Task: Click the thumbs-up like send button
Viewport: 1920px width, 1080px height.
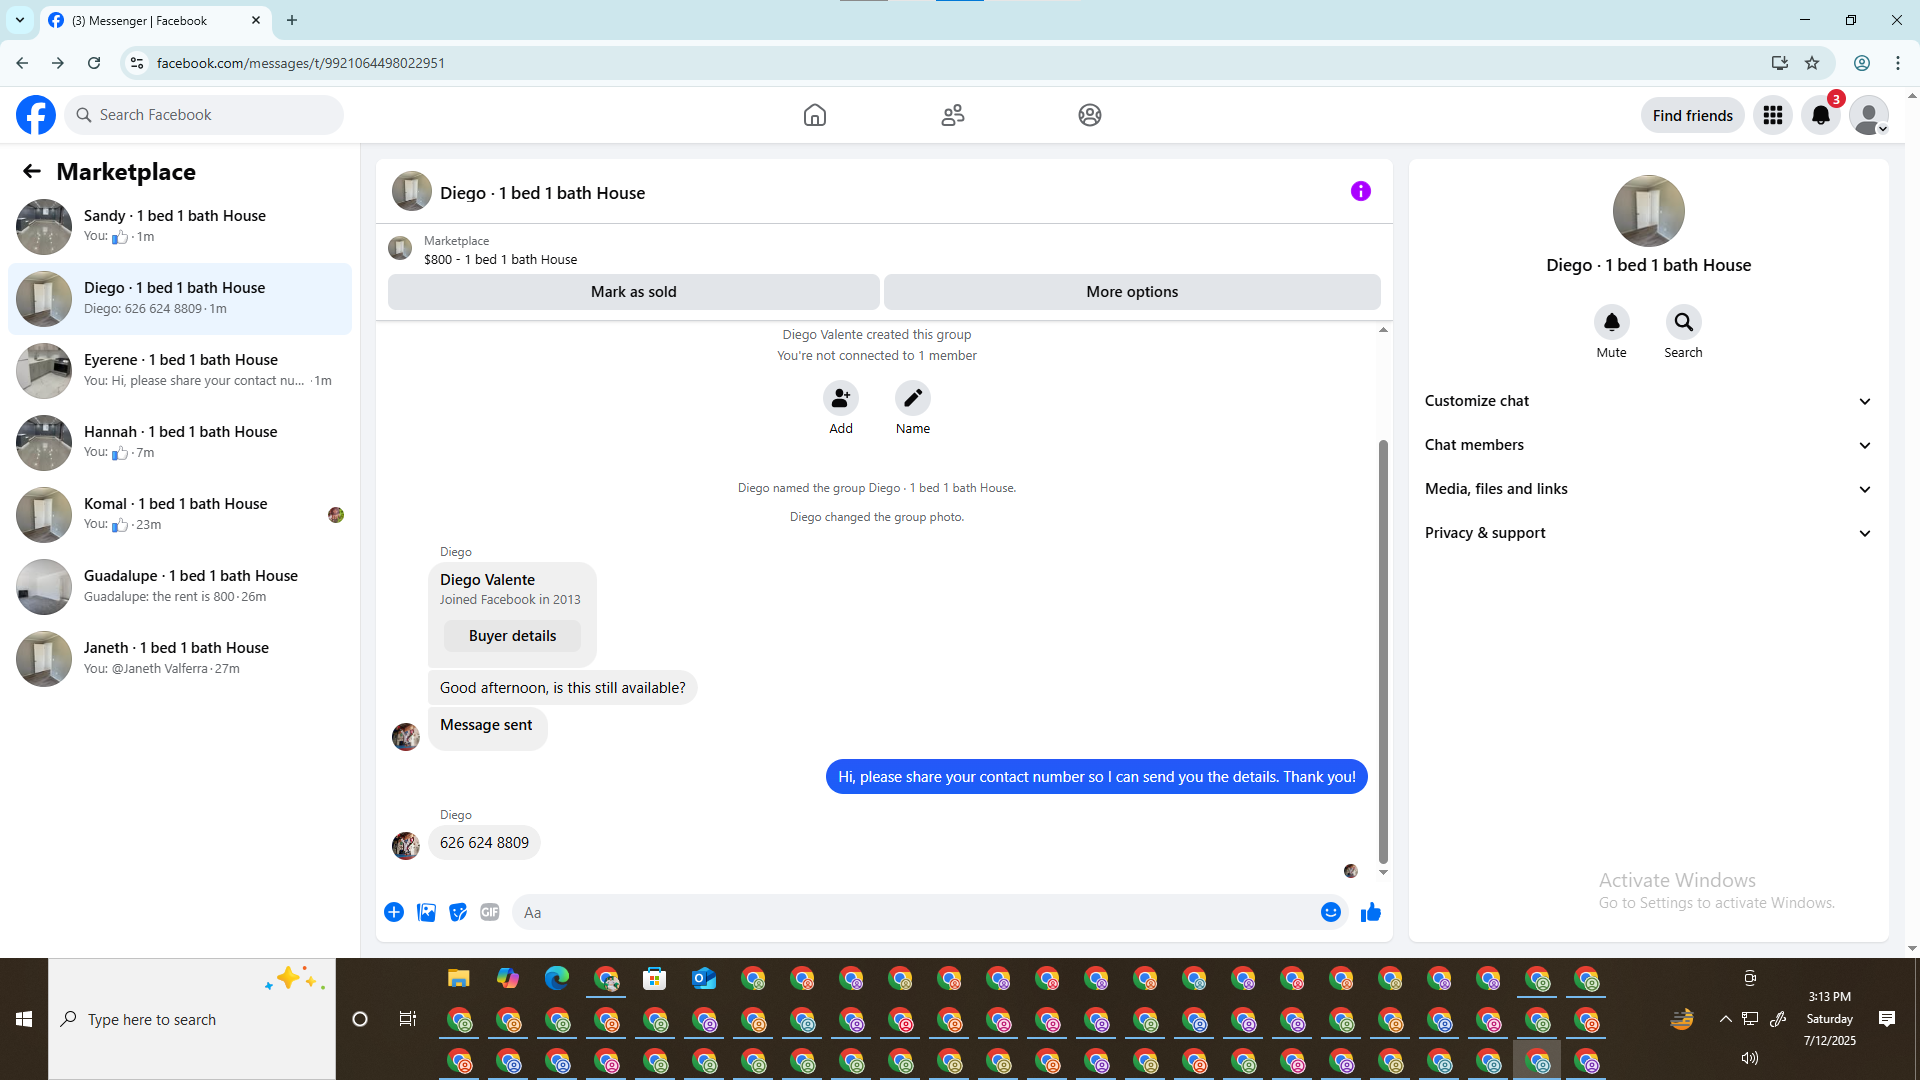Action: 1370,912
